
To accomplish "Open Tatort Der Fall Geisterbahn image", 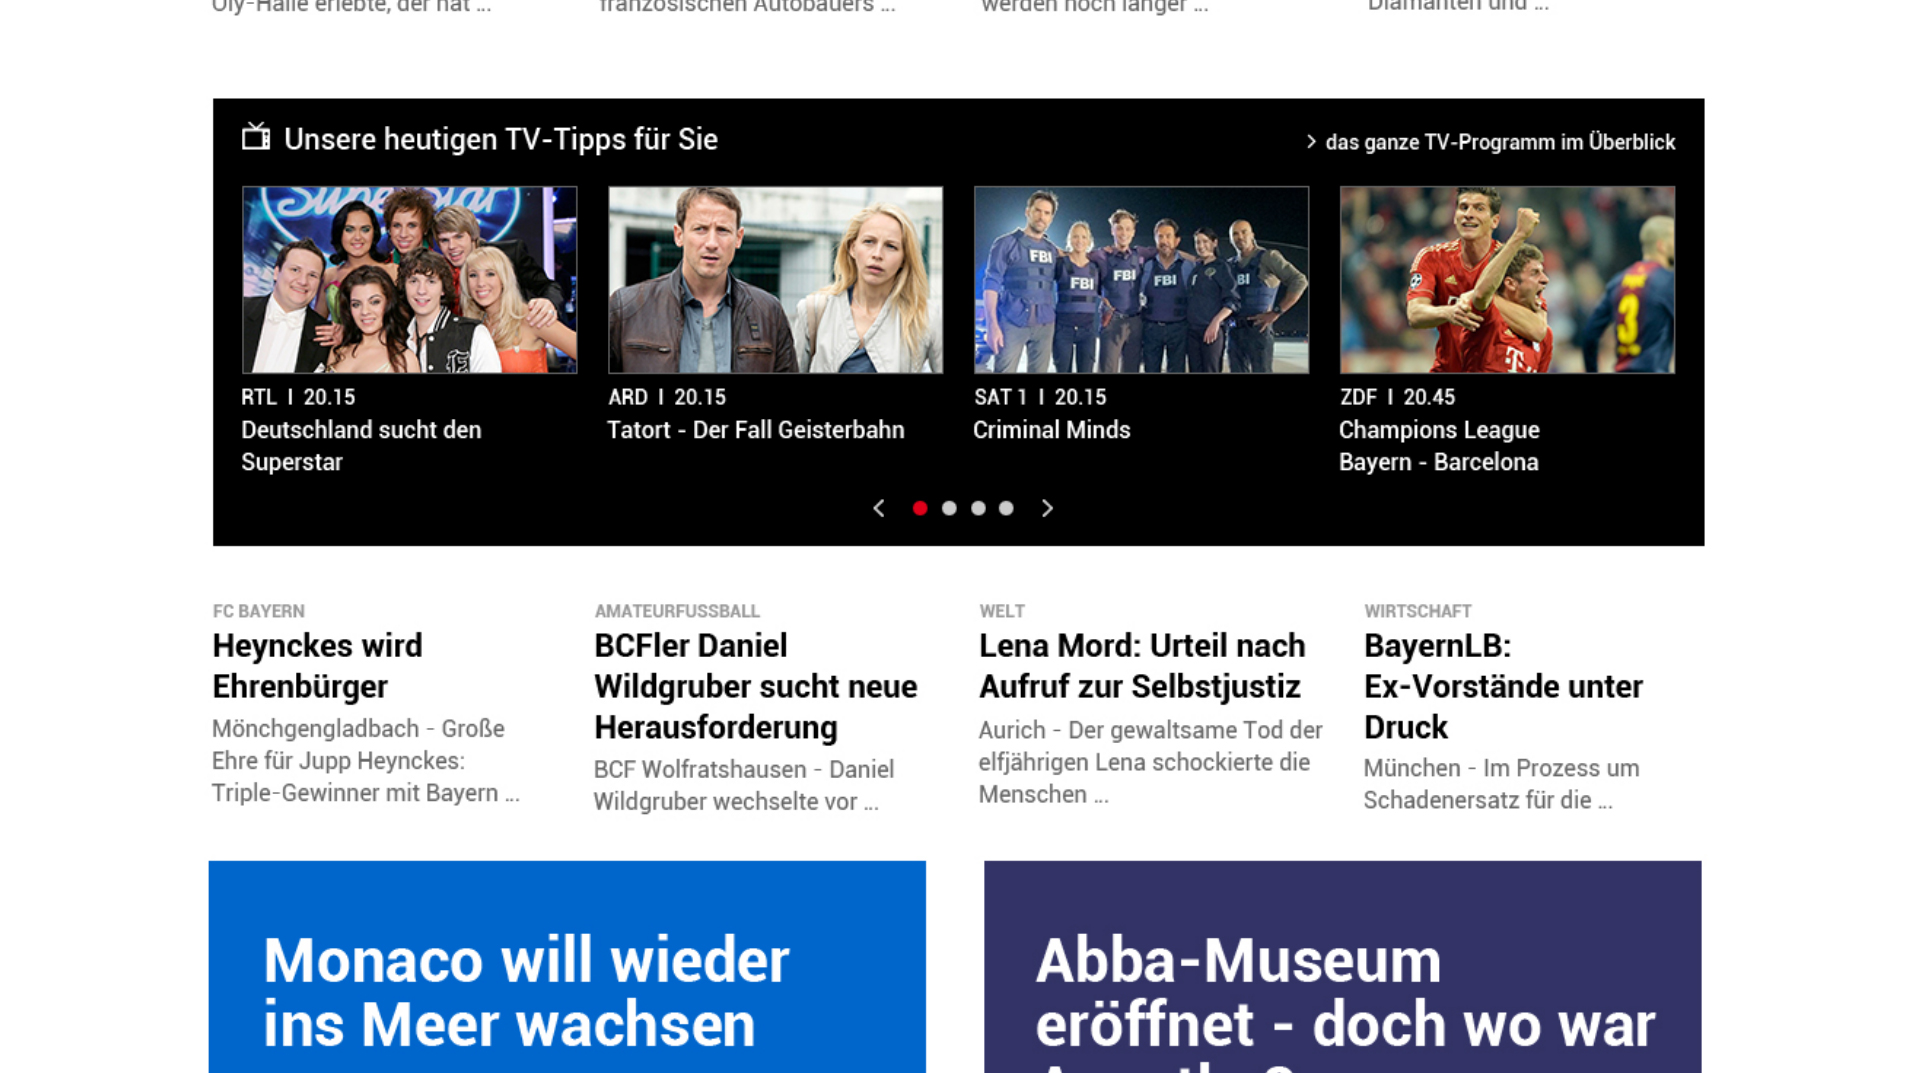I will pyautogui.click(x=775, y=280).
